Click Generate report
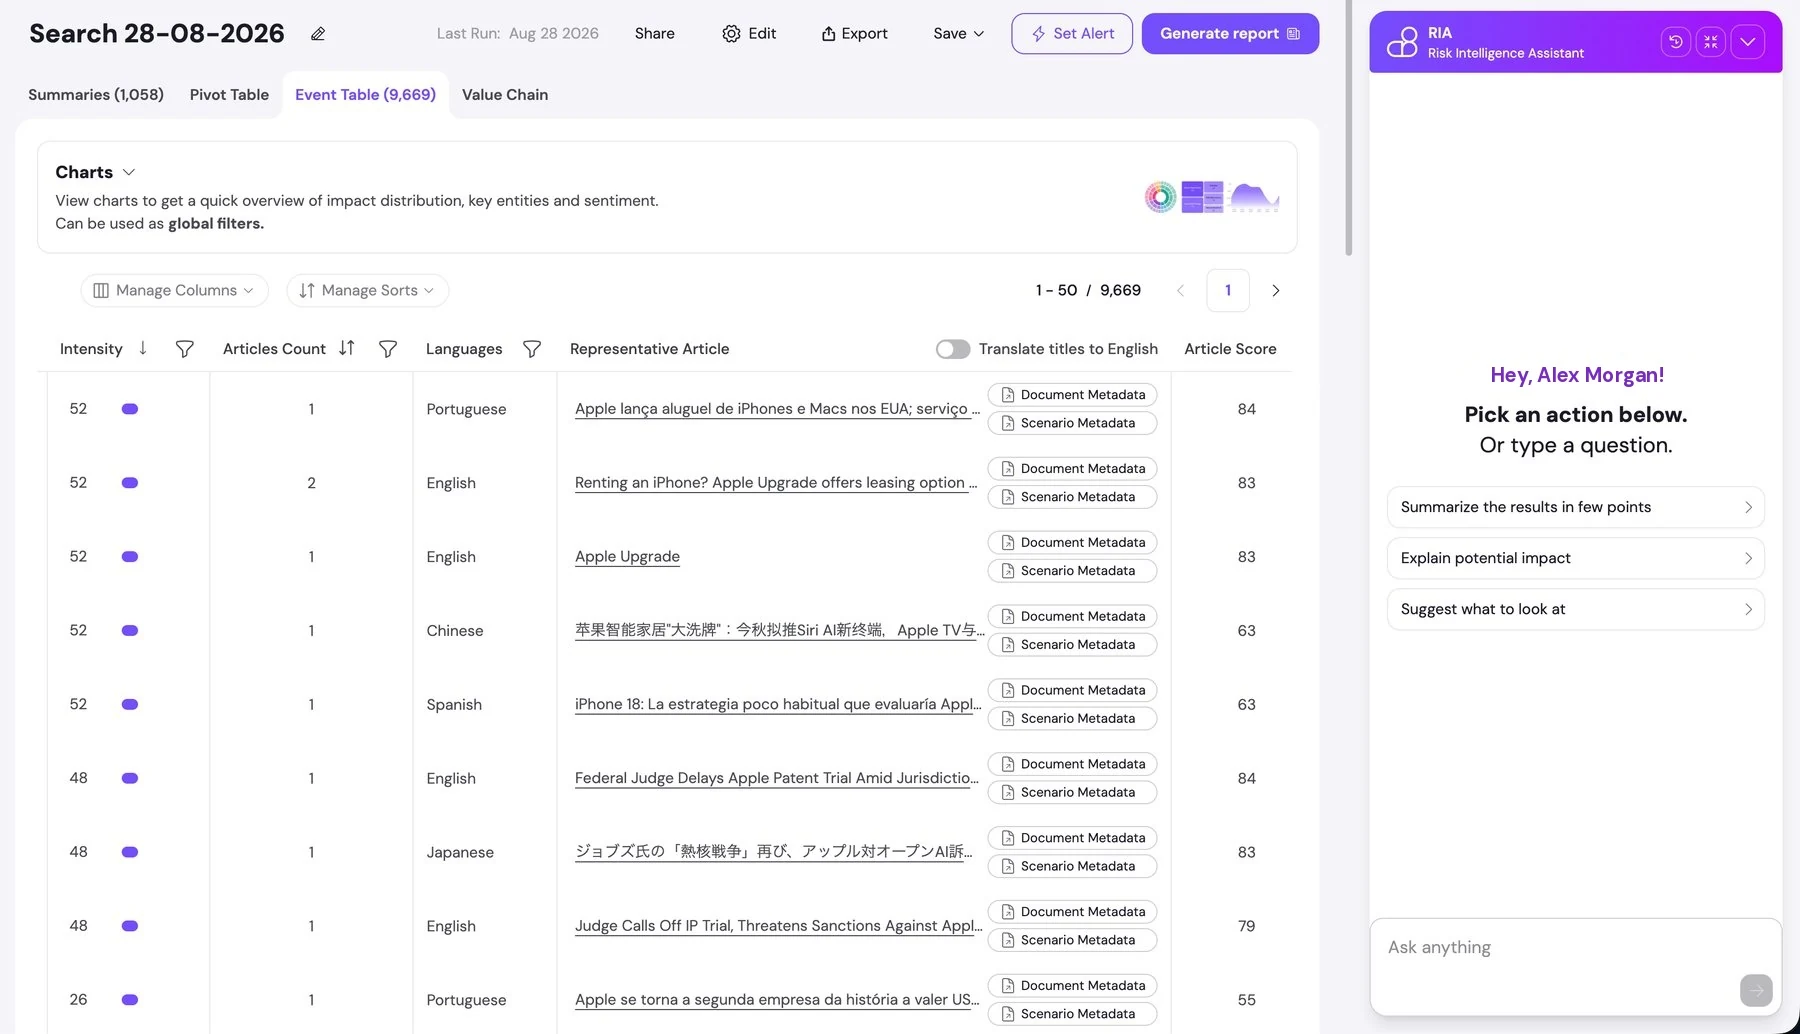Screen dimensions: 1800x1034 click(1230, 34)
